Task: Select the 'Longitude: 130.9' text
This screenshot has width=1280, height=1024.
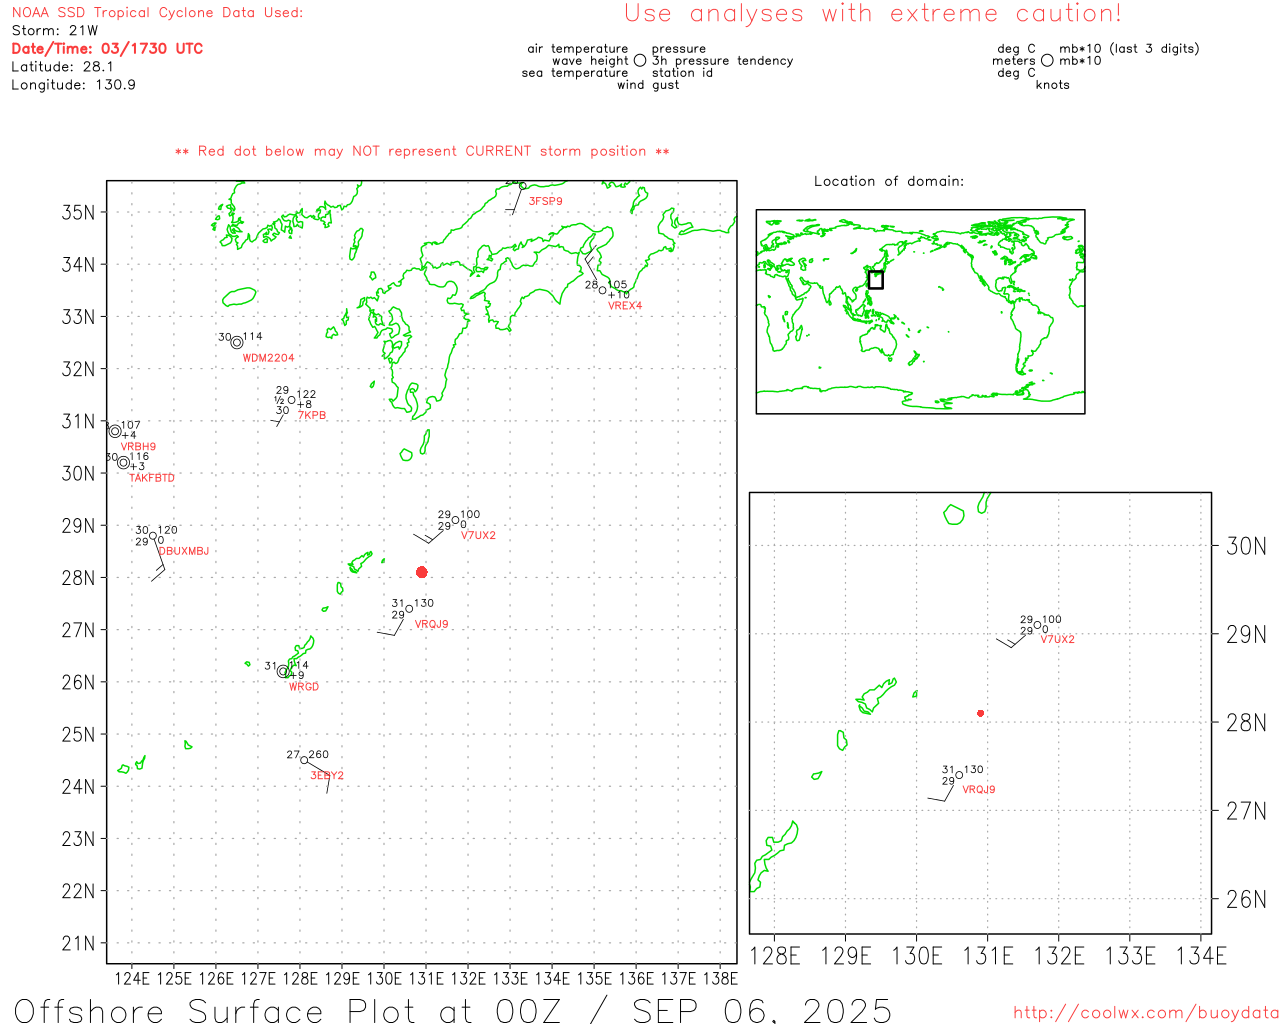Action: [x=73, y=85]
